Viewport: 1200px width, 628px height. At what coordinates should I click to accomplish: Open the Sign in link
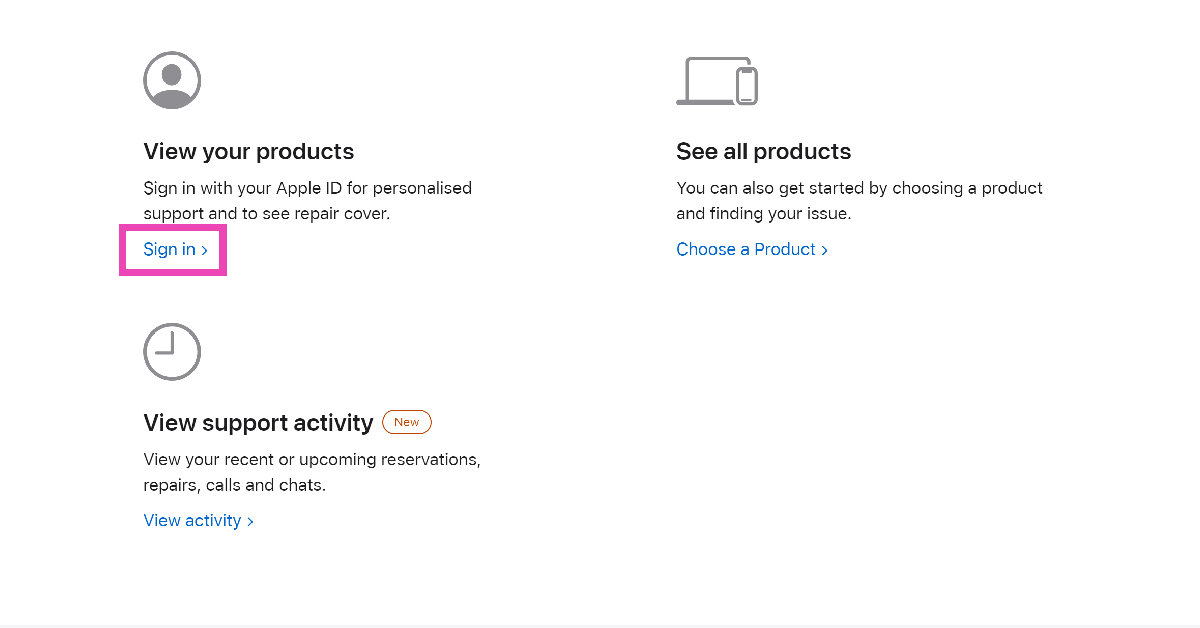[175, 250]
